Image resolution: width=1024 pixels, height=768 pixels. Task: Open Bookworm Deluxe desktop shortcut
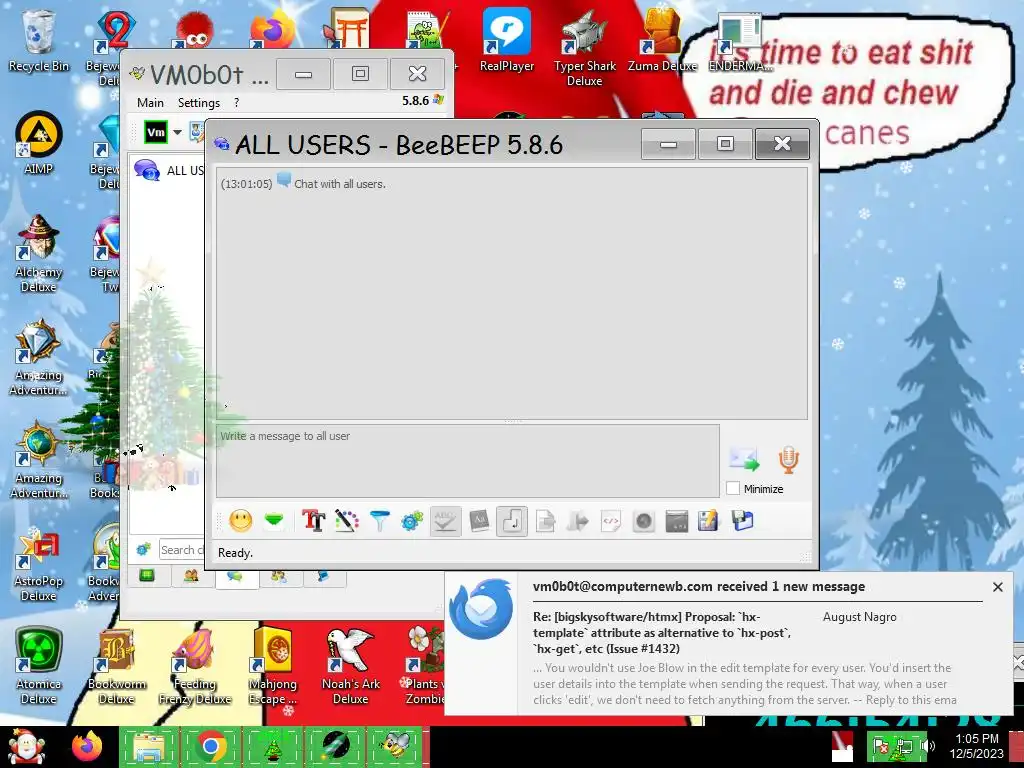click(x=117, y=665)
